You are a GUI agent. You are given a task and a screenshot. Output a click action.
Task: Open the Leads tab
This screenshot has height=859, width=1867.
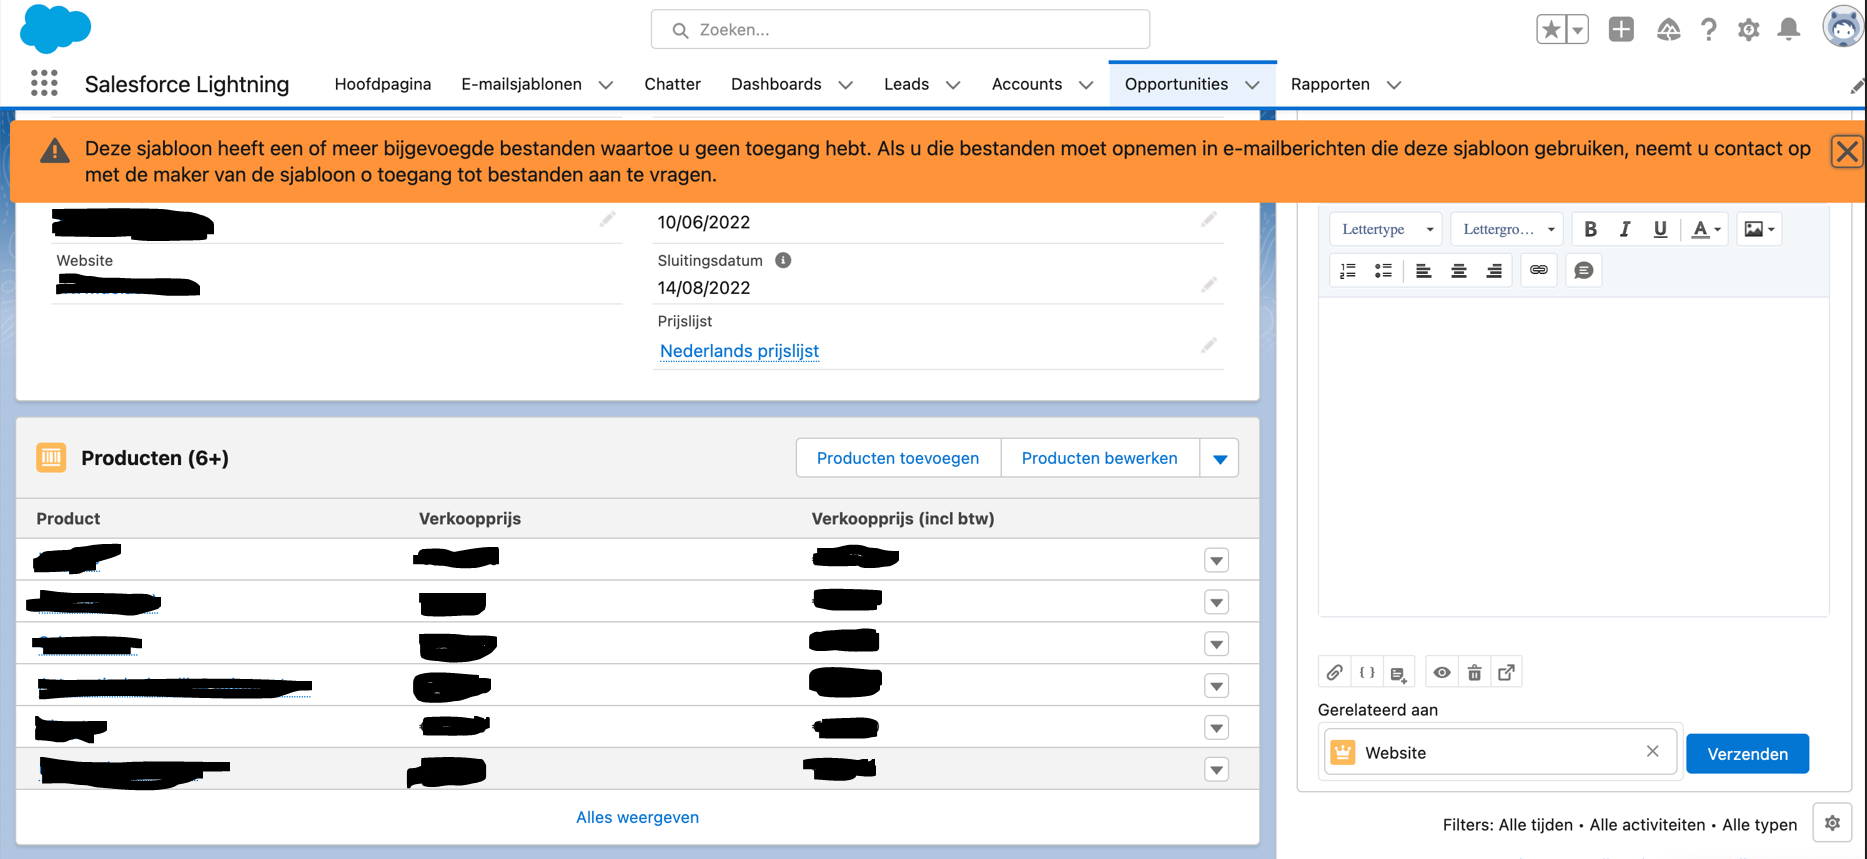click(x=906, y=84)
